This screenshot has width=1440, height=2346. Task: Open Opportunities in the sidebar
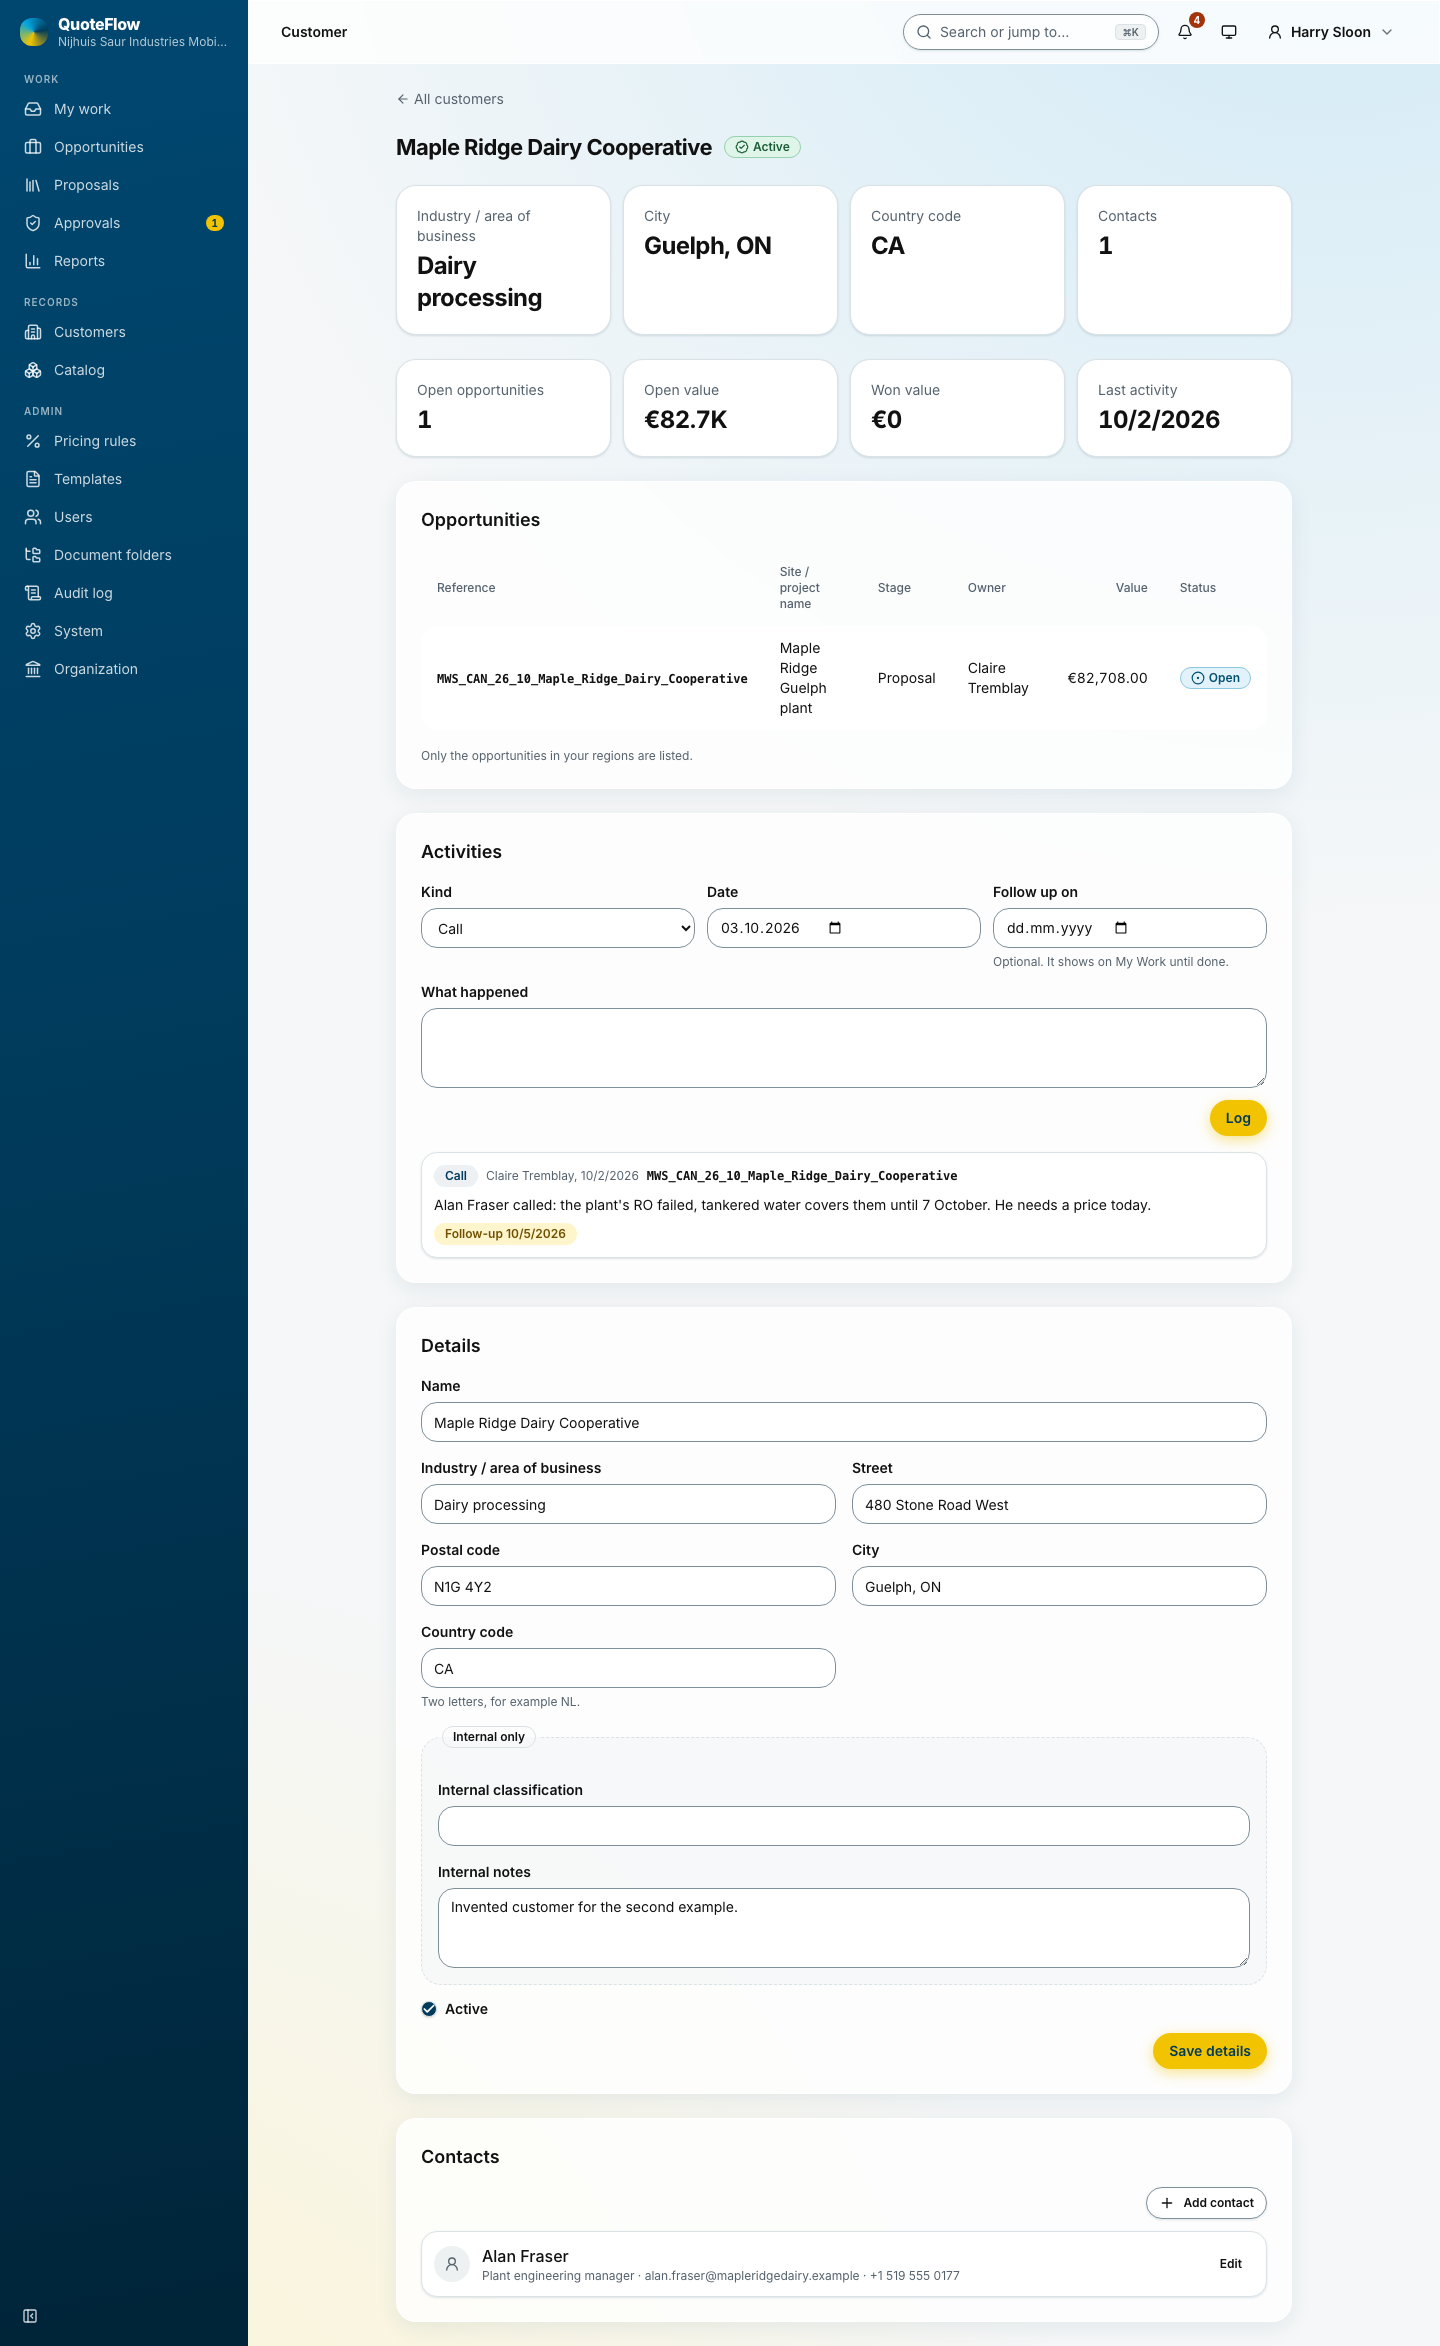(x=124, y=147)
